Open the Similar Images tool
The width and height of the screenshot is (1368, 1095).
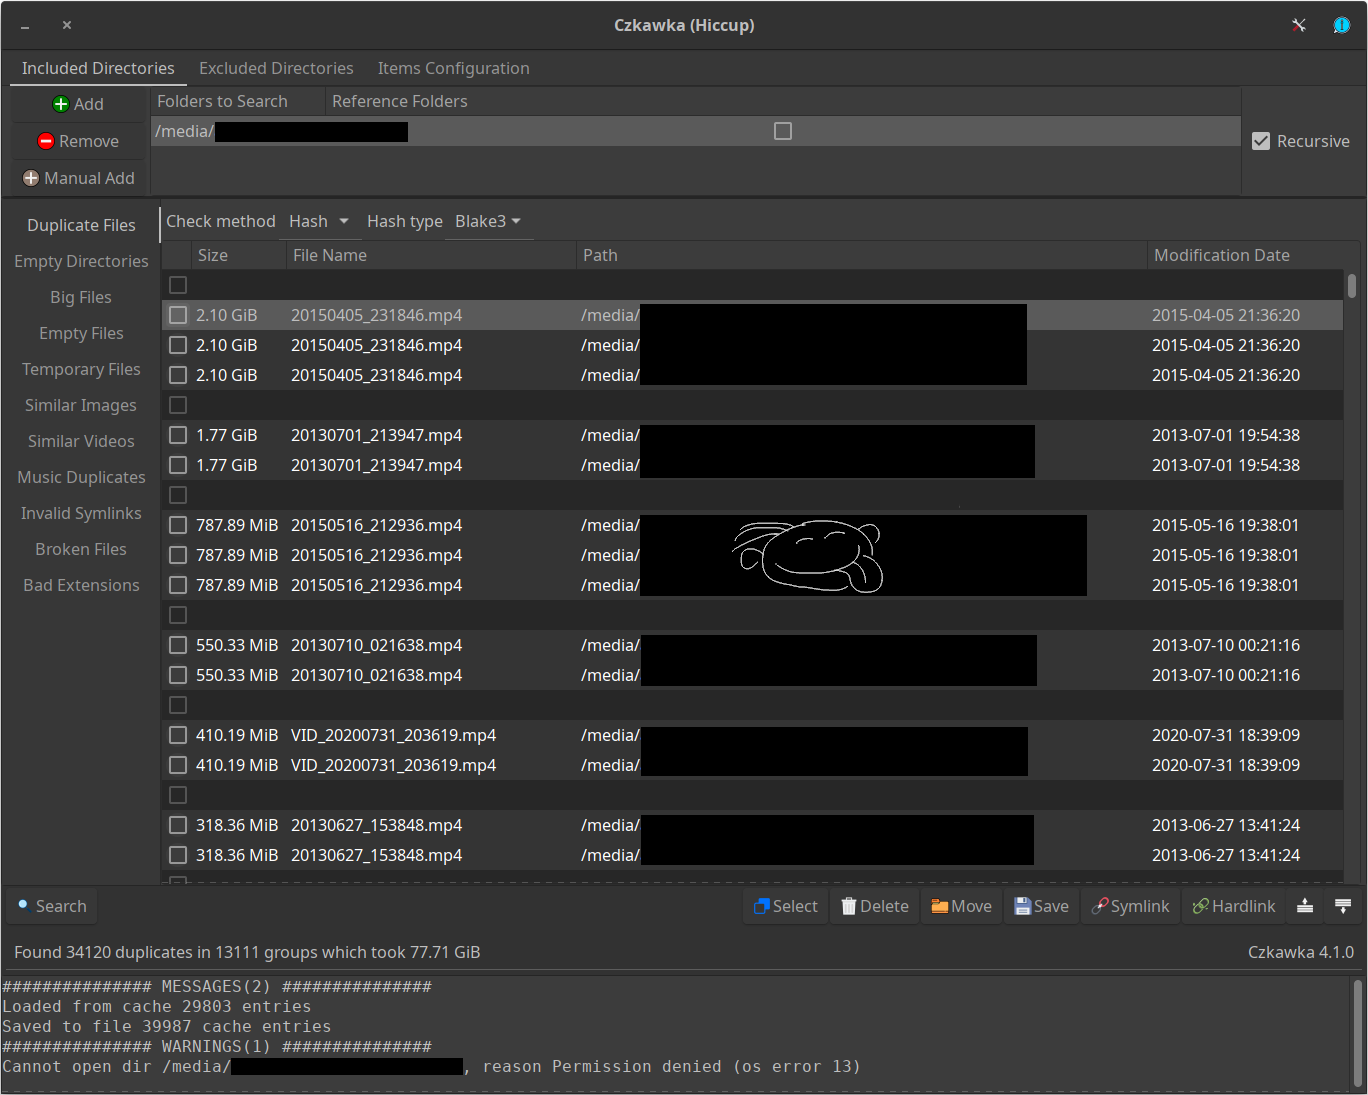pyautogui.click(x=81, y=405)
